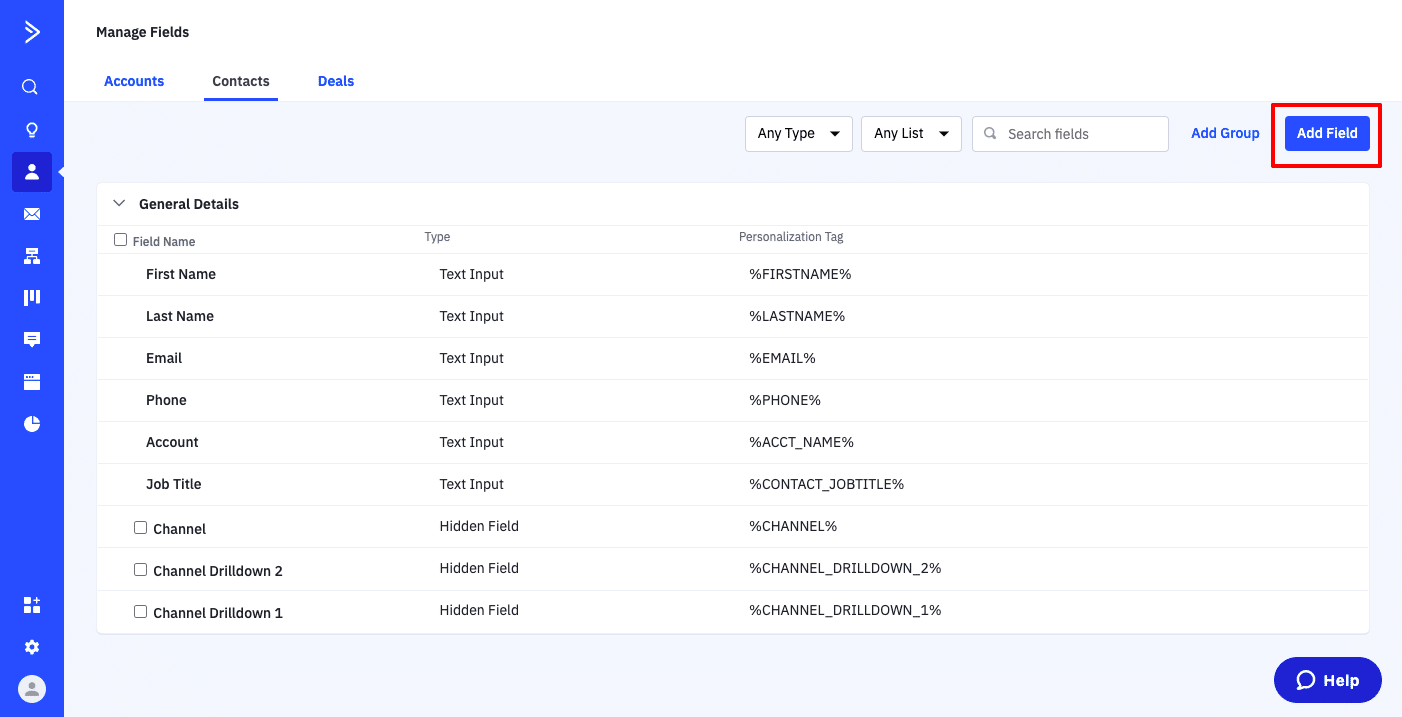Collapse the General Details group chevron
Screen dimensions: 1402x717
[119, 203]
